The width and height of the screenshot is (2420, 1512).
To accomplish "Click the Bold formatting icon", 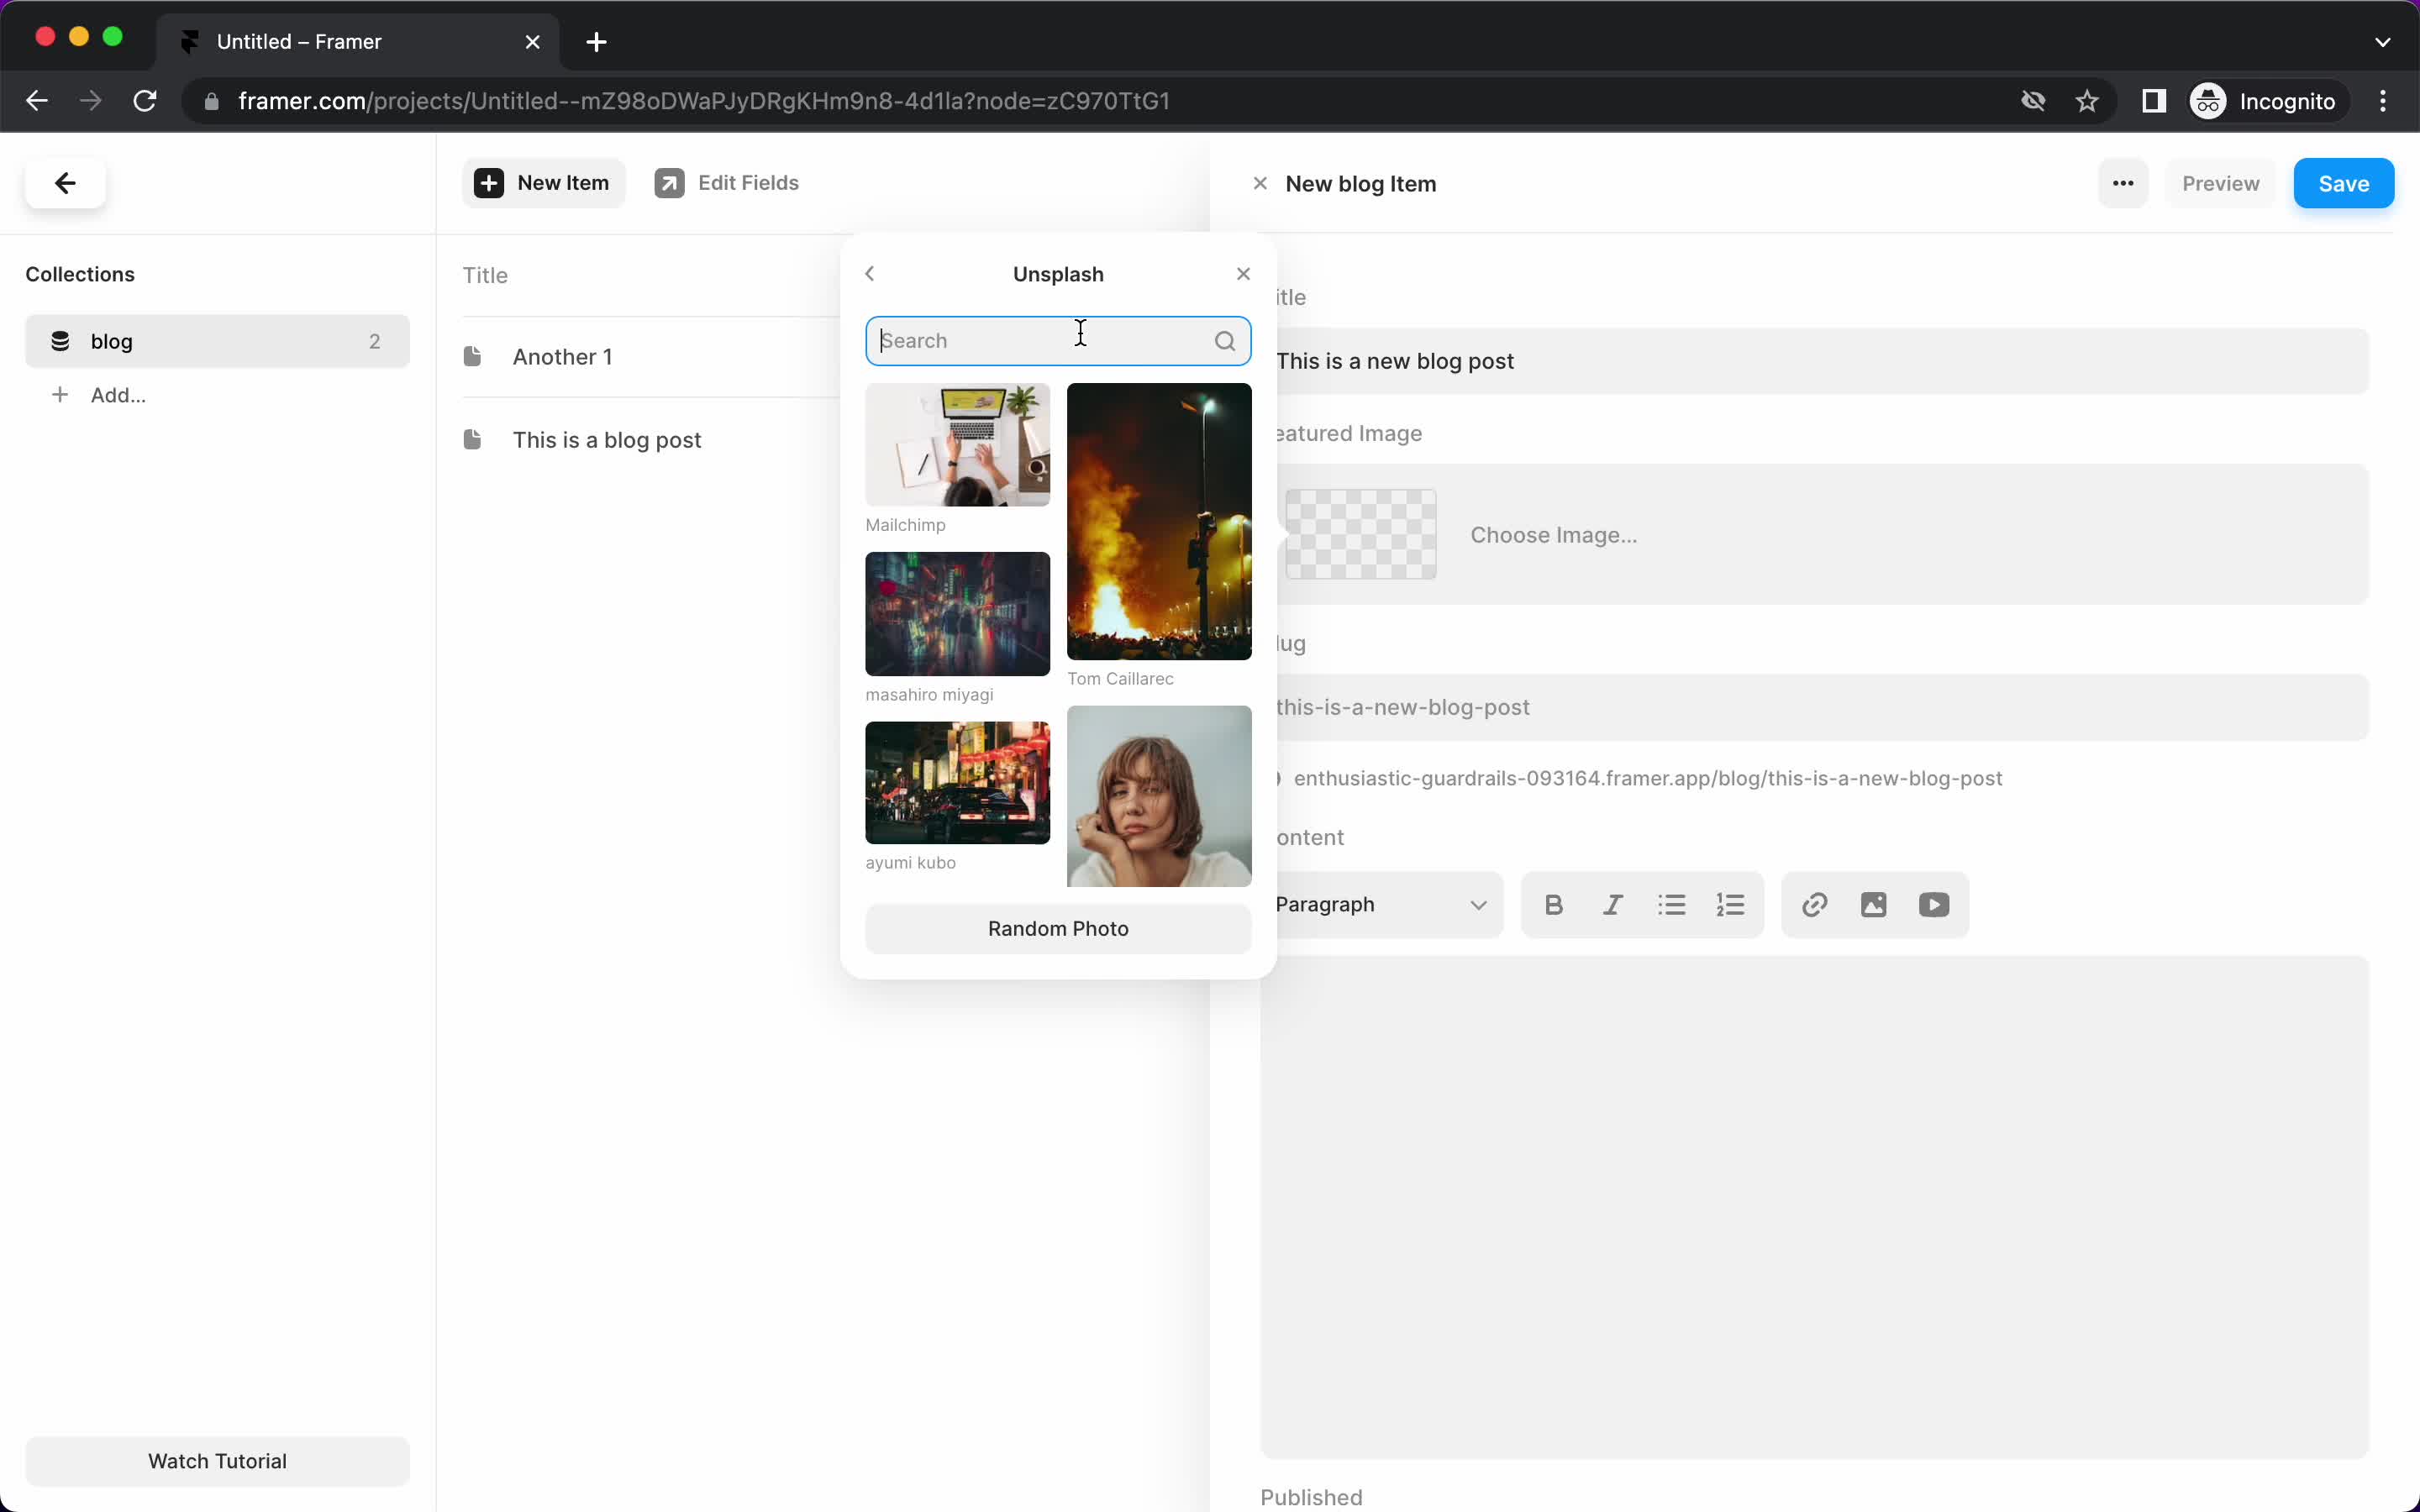I will click(1552, 902).
